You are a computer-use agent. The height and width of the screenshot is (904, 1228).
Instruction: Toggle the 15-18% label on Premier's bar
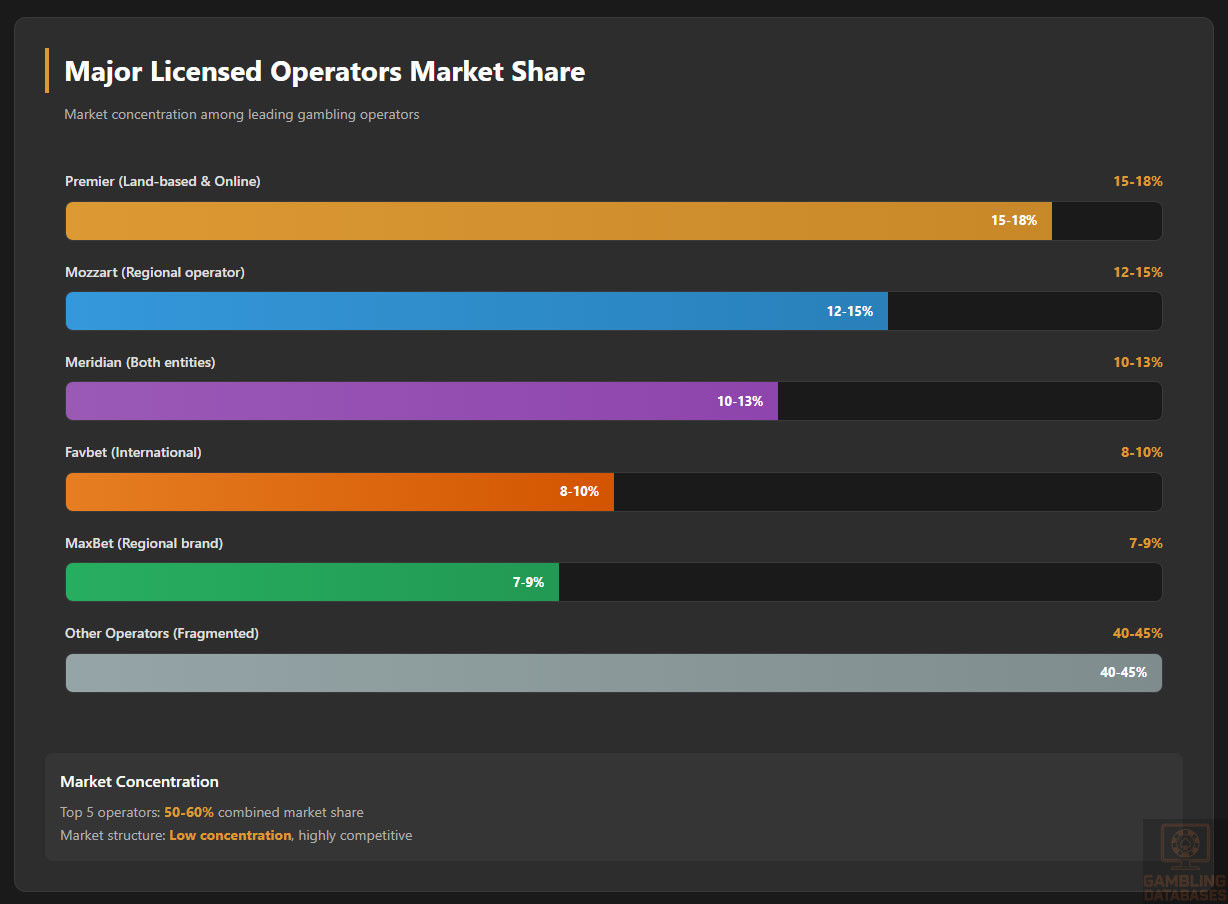pos(1012,220)
